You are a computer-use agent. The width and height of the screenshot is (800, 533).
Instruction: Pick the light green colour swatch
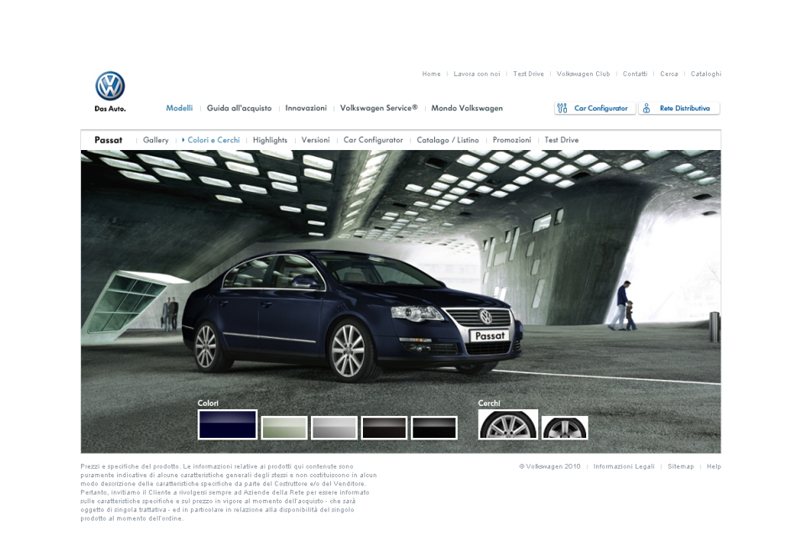point(284,428)
